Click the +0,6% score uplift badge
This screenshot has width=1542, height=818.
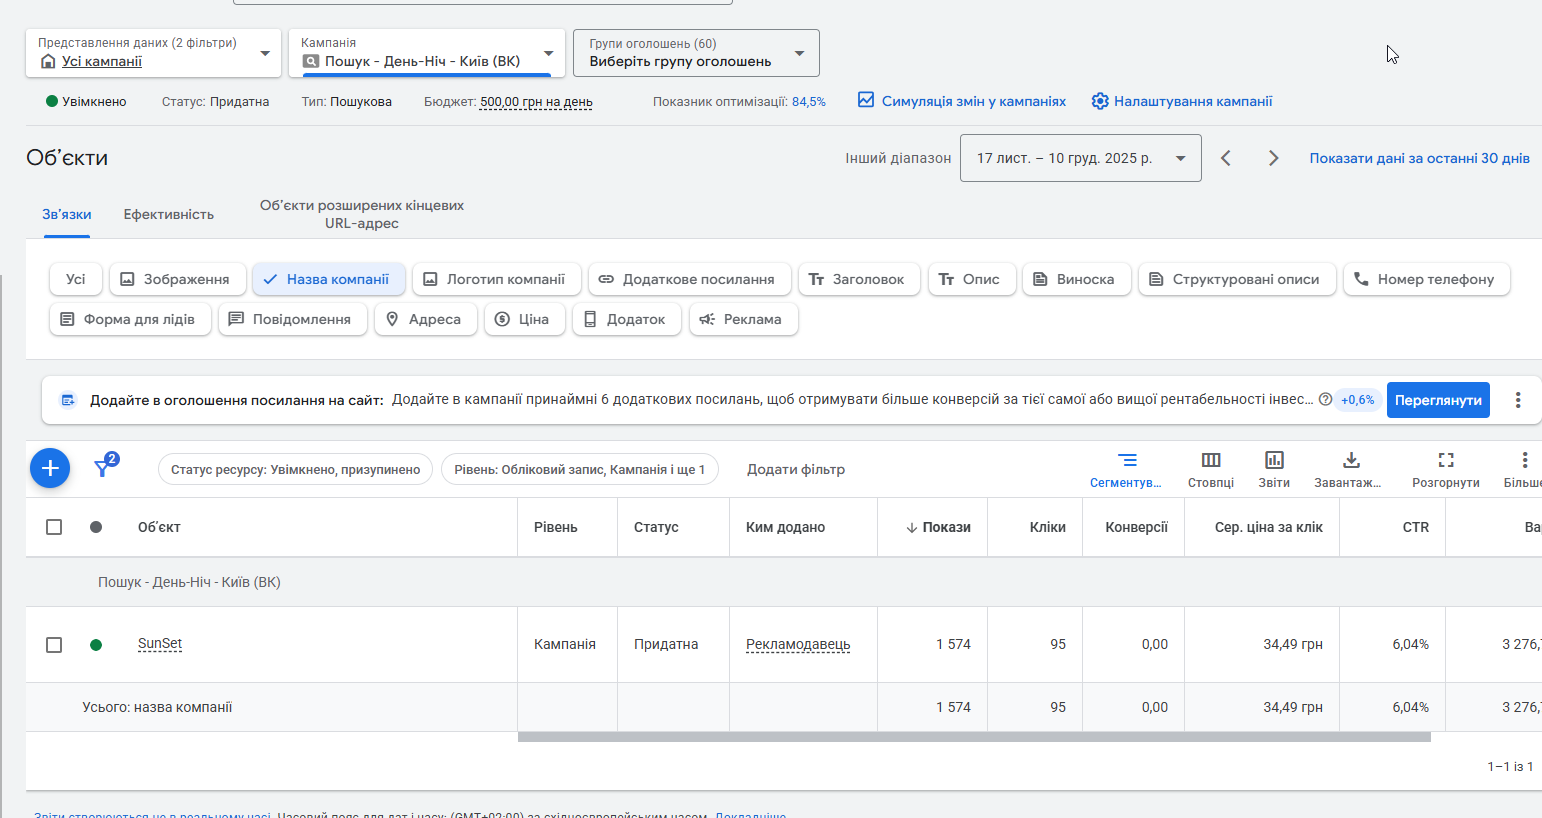pyautogui.click(x=1358, y=400)
